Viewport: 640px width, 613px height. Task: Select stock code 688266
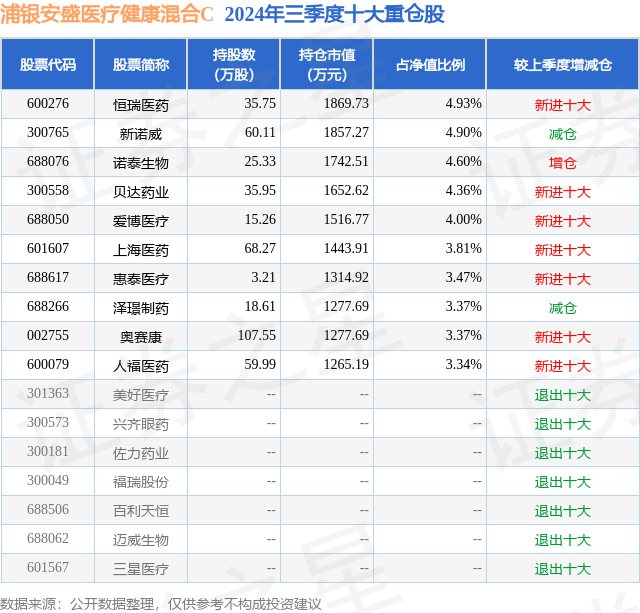pyautogui.click(x=48, y=306)
